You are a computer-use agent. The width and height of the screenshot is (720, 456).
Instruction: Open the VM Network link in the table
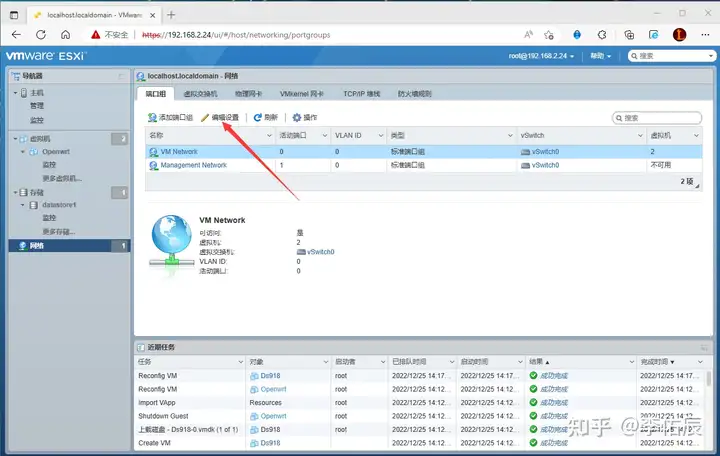point(179,152)
